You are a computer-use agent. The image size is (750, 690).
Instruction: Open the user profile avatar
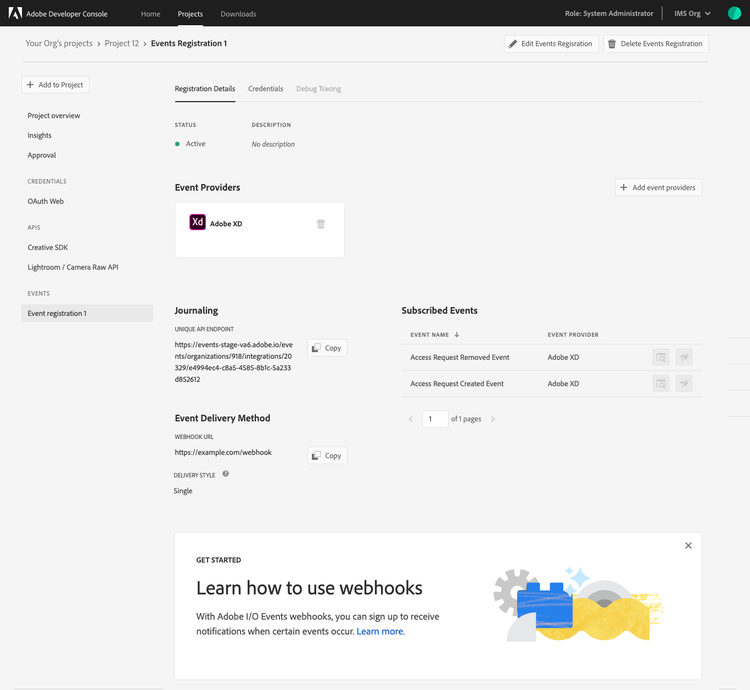click(x=734, y=13)
